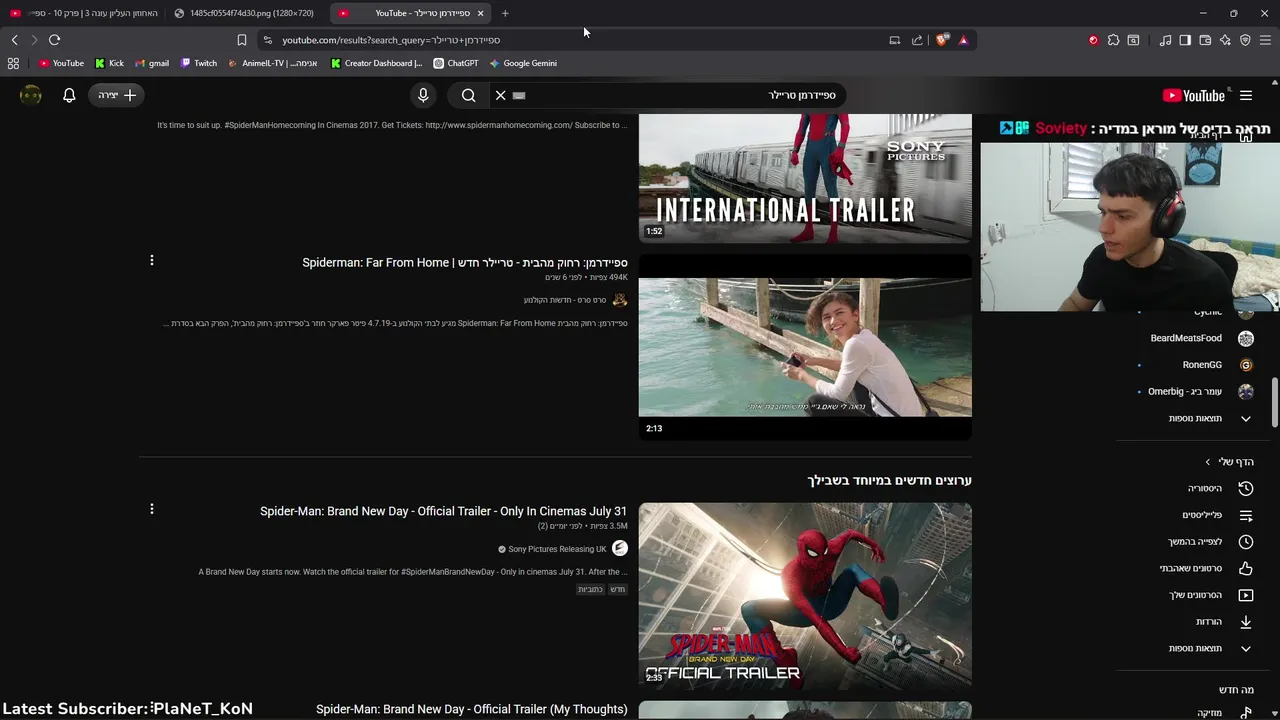The image size is (1280, 720).
Task: Reload the page
Action: (x=54, y=40)
